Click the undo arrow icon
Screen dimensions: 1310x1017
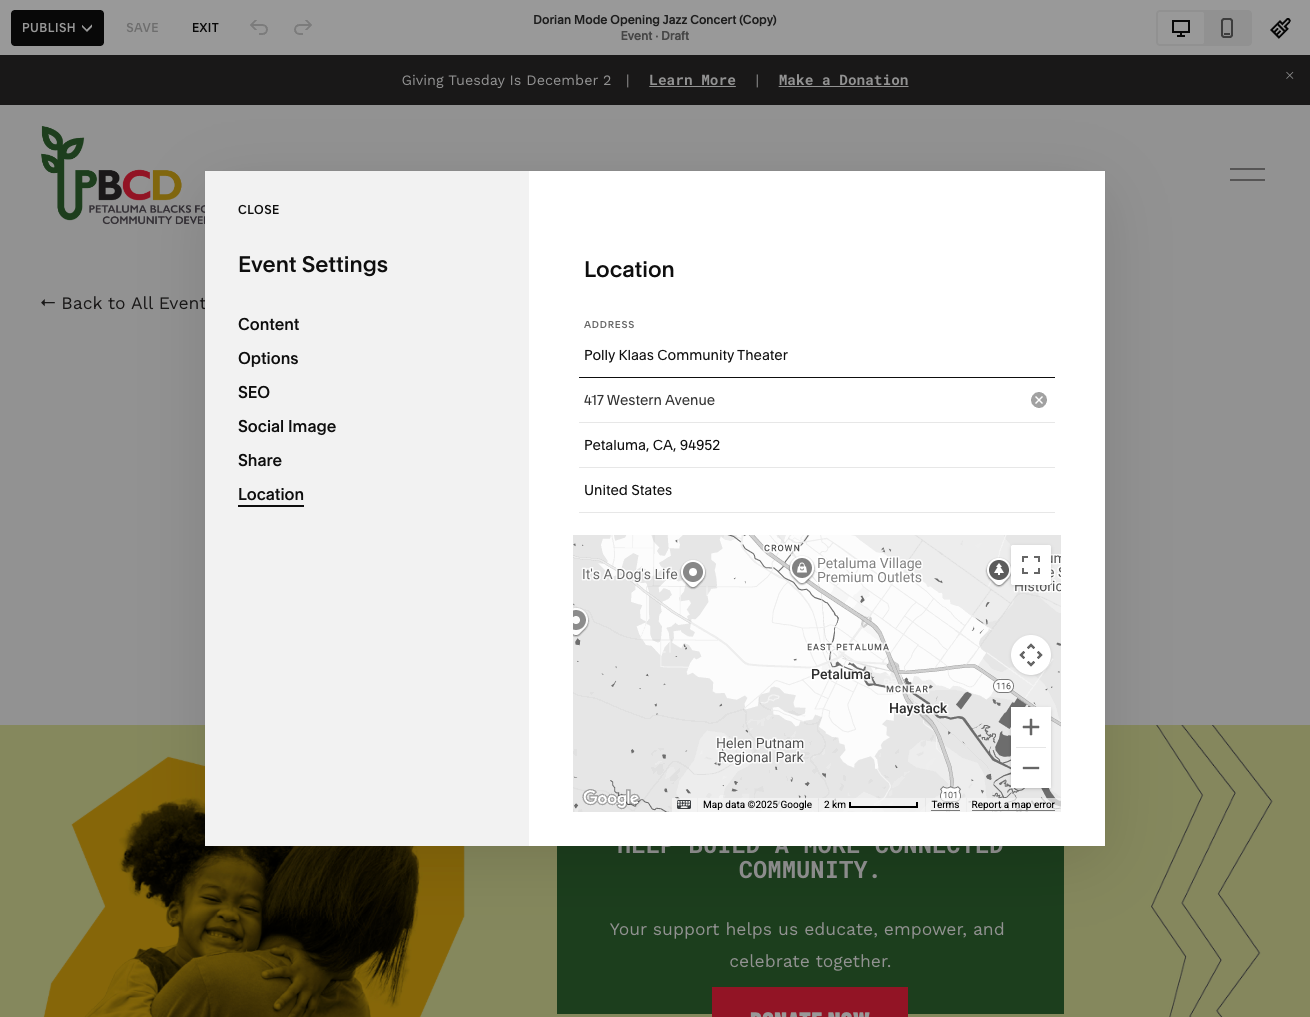[x=259, y=28]
